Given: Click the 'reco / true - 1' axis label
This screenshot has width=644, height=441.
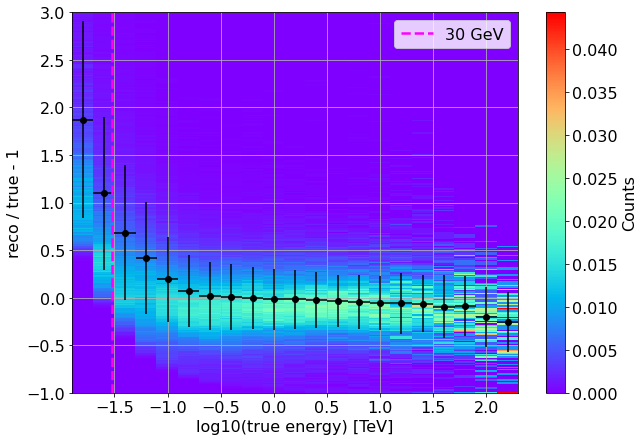Looking at the screenshot, I should tap(13, 204).
